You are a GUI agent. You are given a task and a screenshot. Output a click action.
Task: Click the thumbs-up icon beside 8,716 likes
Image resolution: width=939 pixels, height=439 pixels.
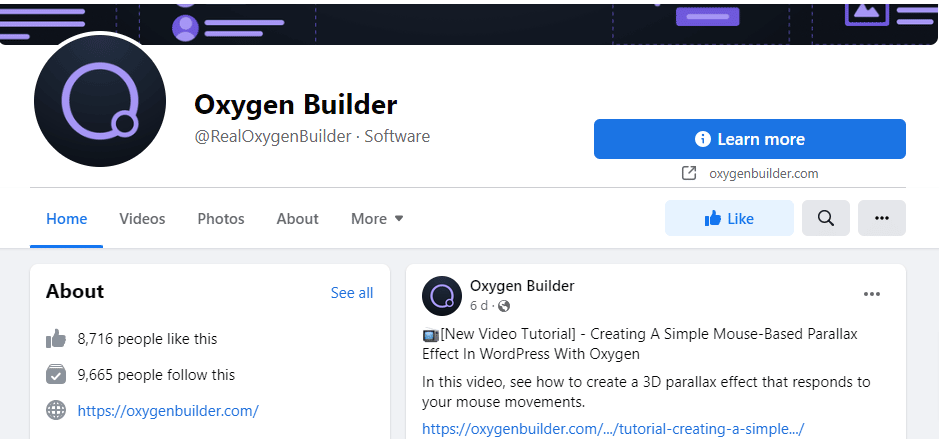point(56,339)
